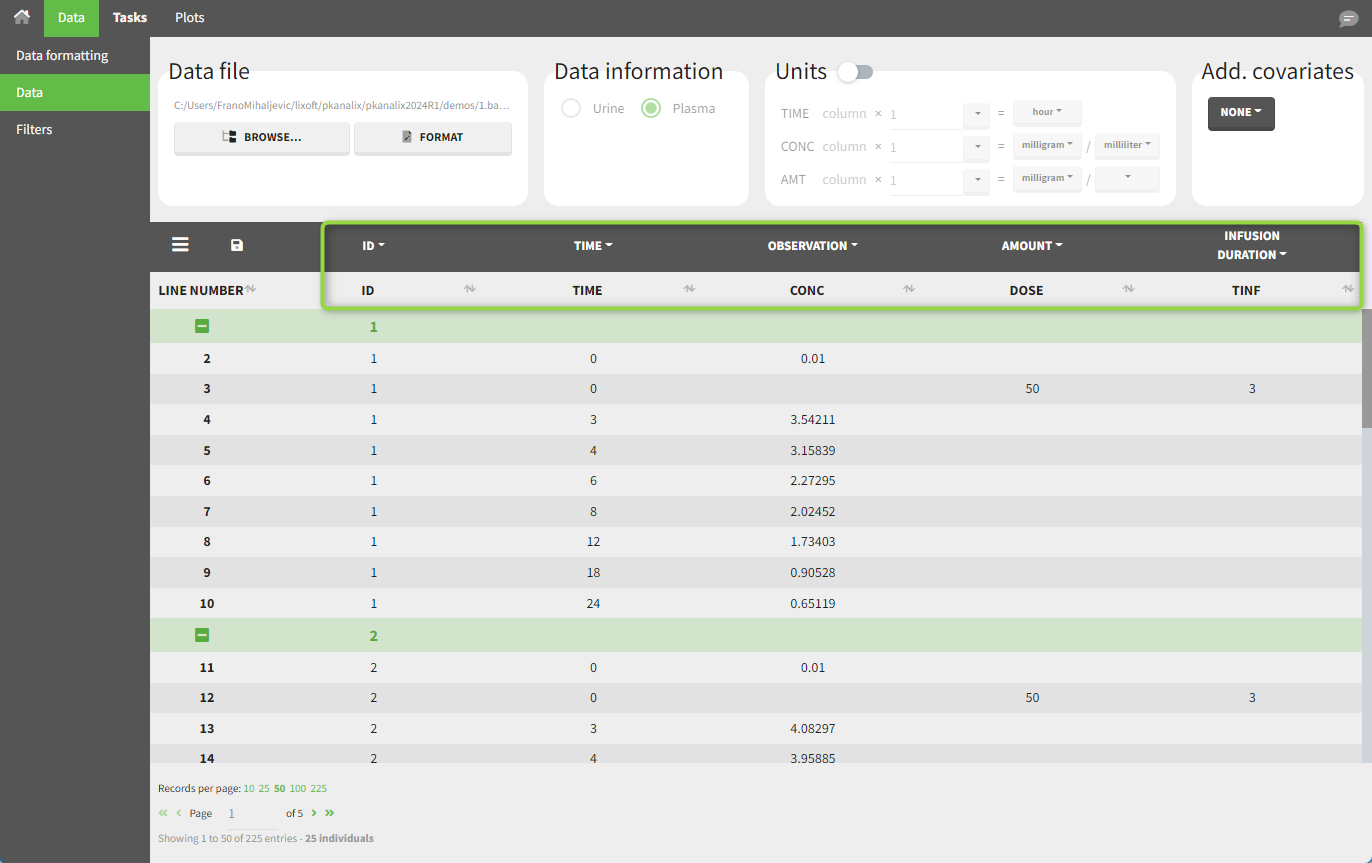
Task: Open the comments chat bubble icon
Action: click(1348, 19)
